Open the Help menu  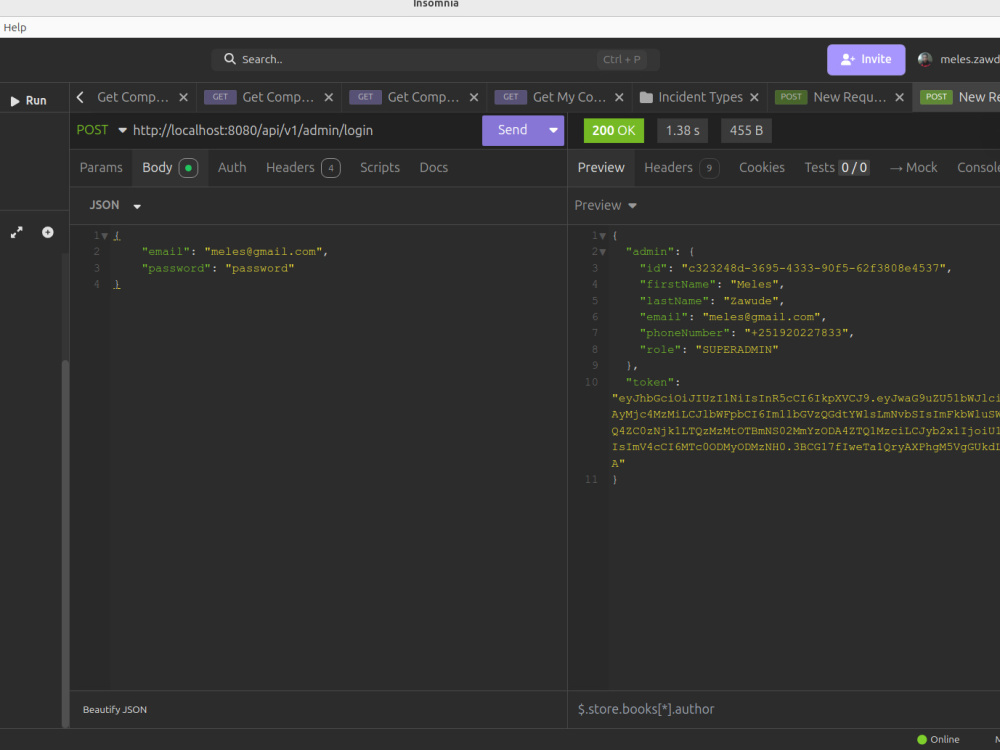point(15,27)
